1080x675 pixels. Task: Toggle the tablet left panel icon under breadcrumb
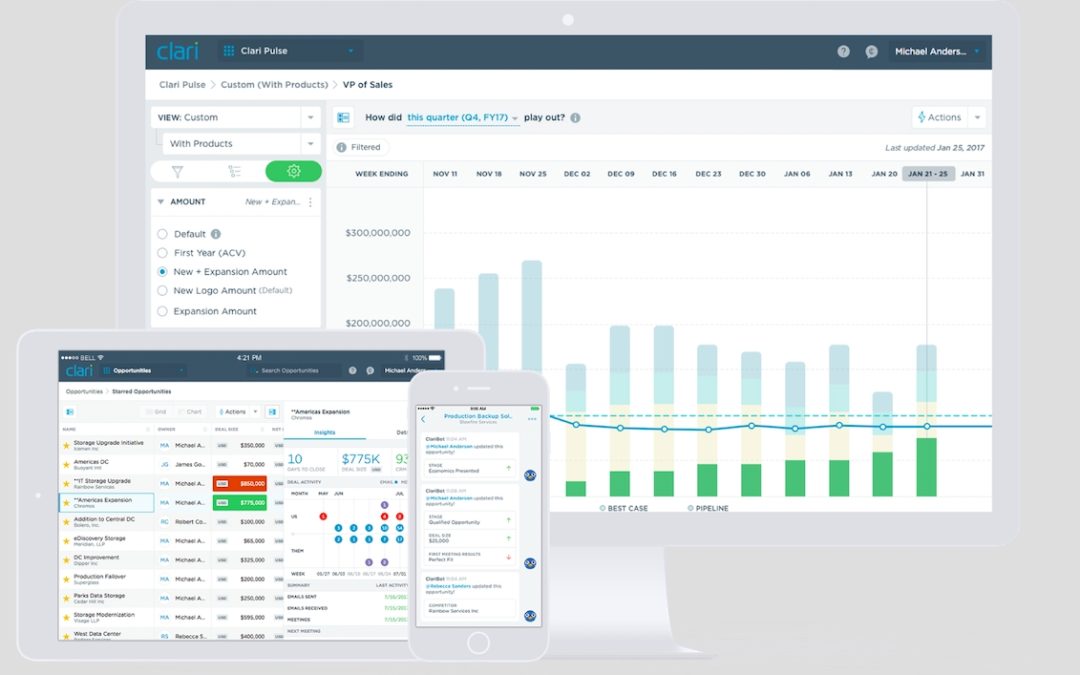coord(70,412)
